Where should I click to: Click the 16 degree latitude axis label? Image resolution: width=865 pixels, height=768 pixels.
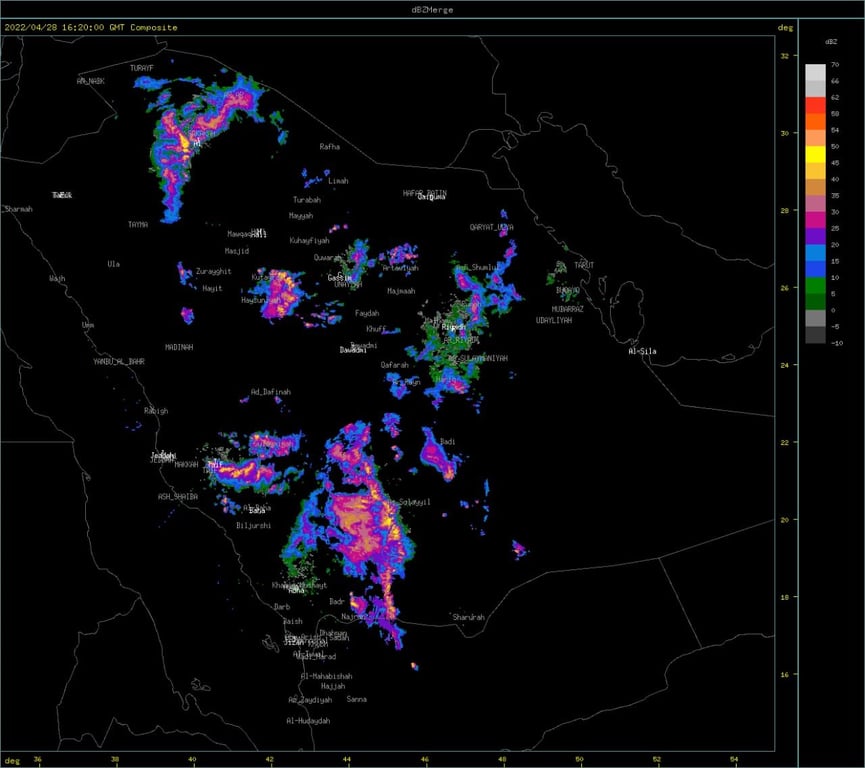tap(784, 674)
